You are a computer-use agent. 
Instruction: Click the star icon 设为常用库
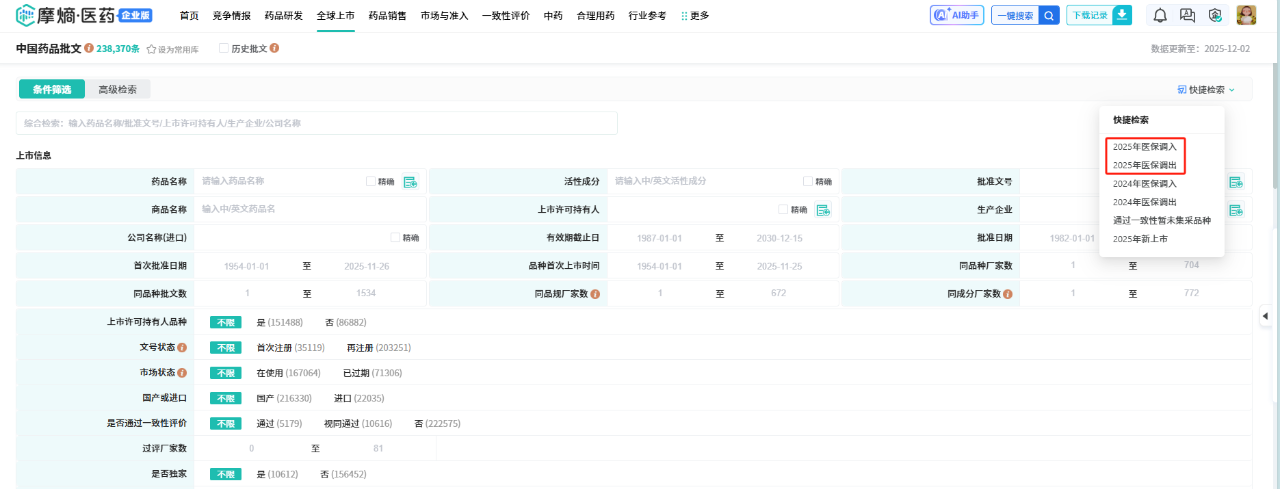pos(152,49)
